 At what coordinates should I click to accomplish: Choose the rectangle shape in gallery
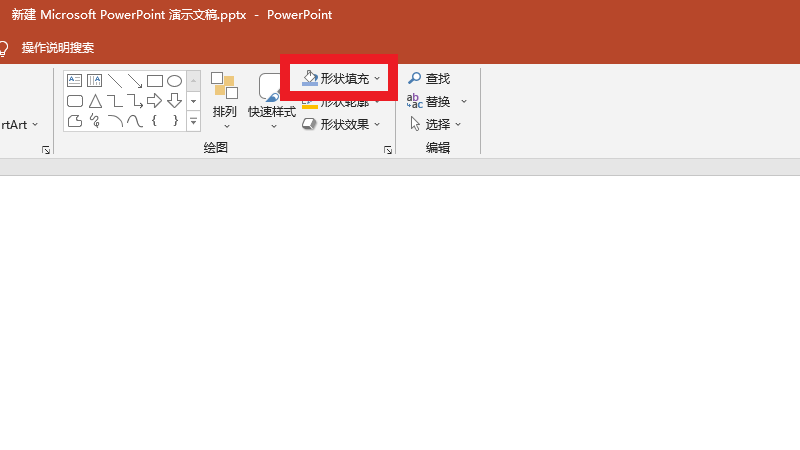(154, 81)
